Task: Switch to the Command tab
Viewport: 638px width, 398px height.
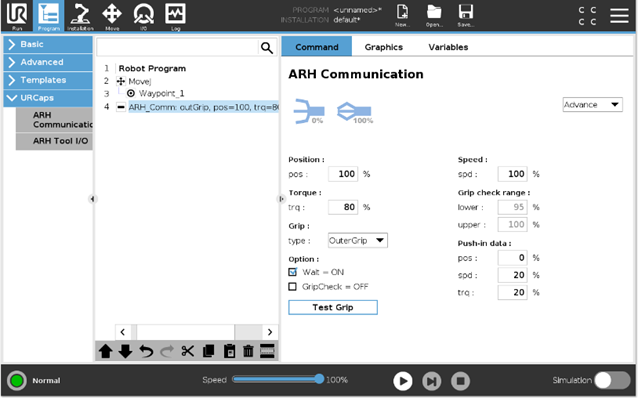Action: tap(317, 47)
